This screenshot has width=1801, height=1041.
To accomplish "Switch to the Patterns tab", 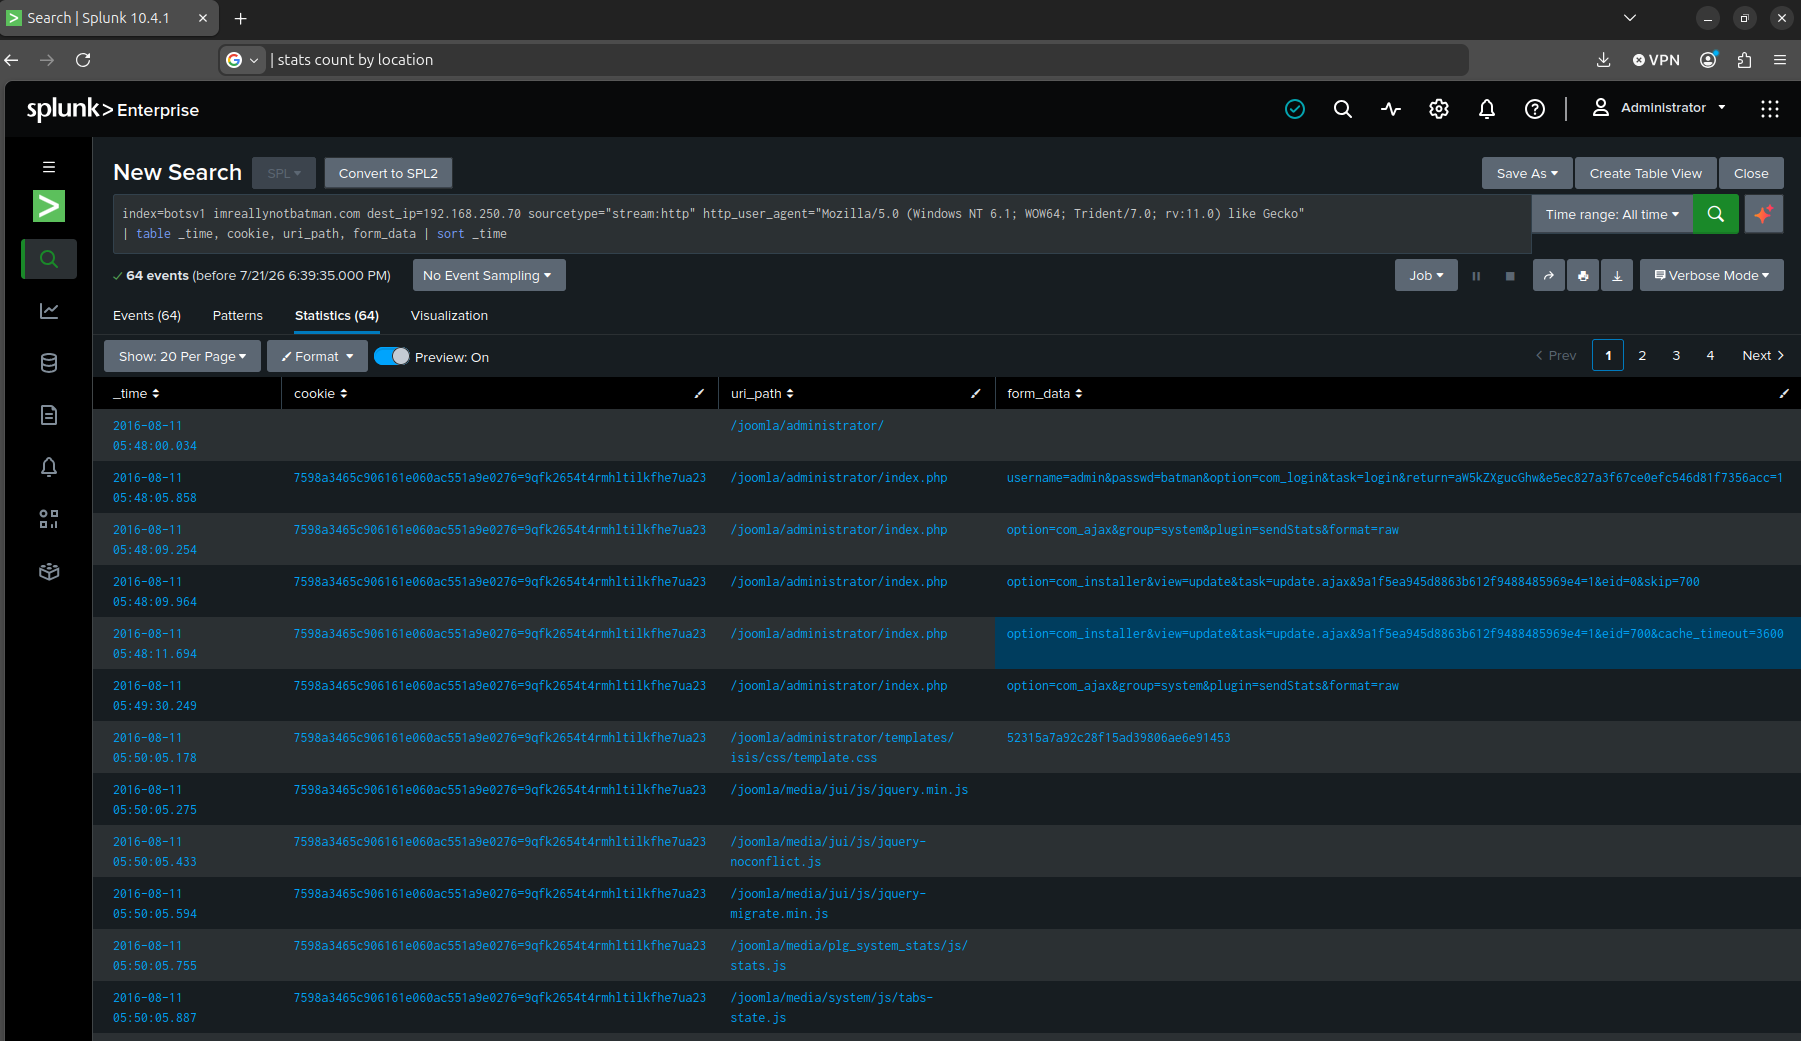I will click(238, 316).
